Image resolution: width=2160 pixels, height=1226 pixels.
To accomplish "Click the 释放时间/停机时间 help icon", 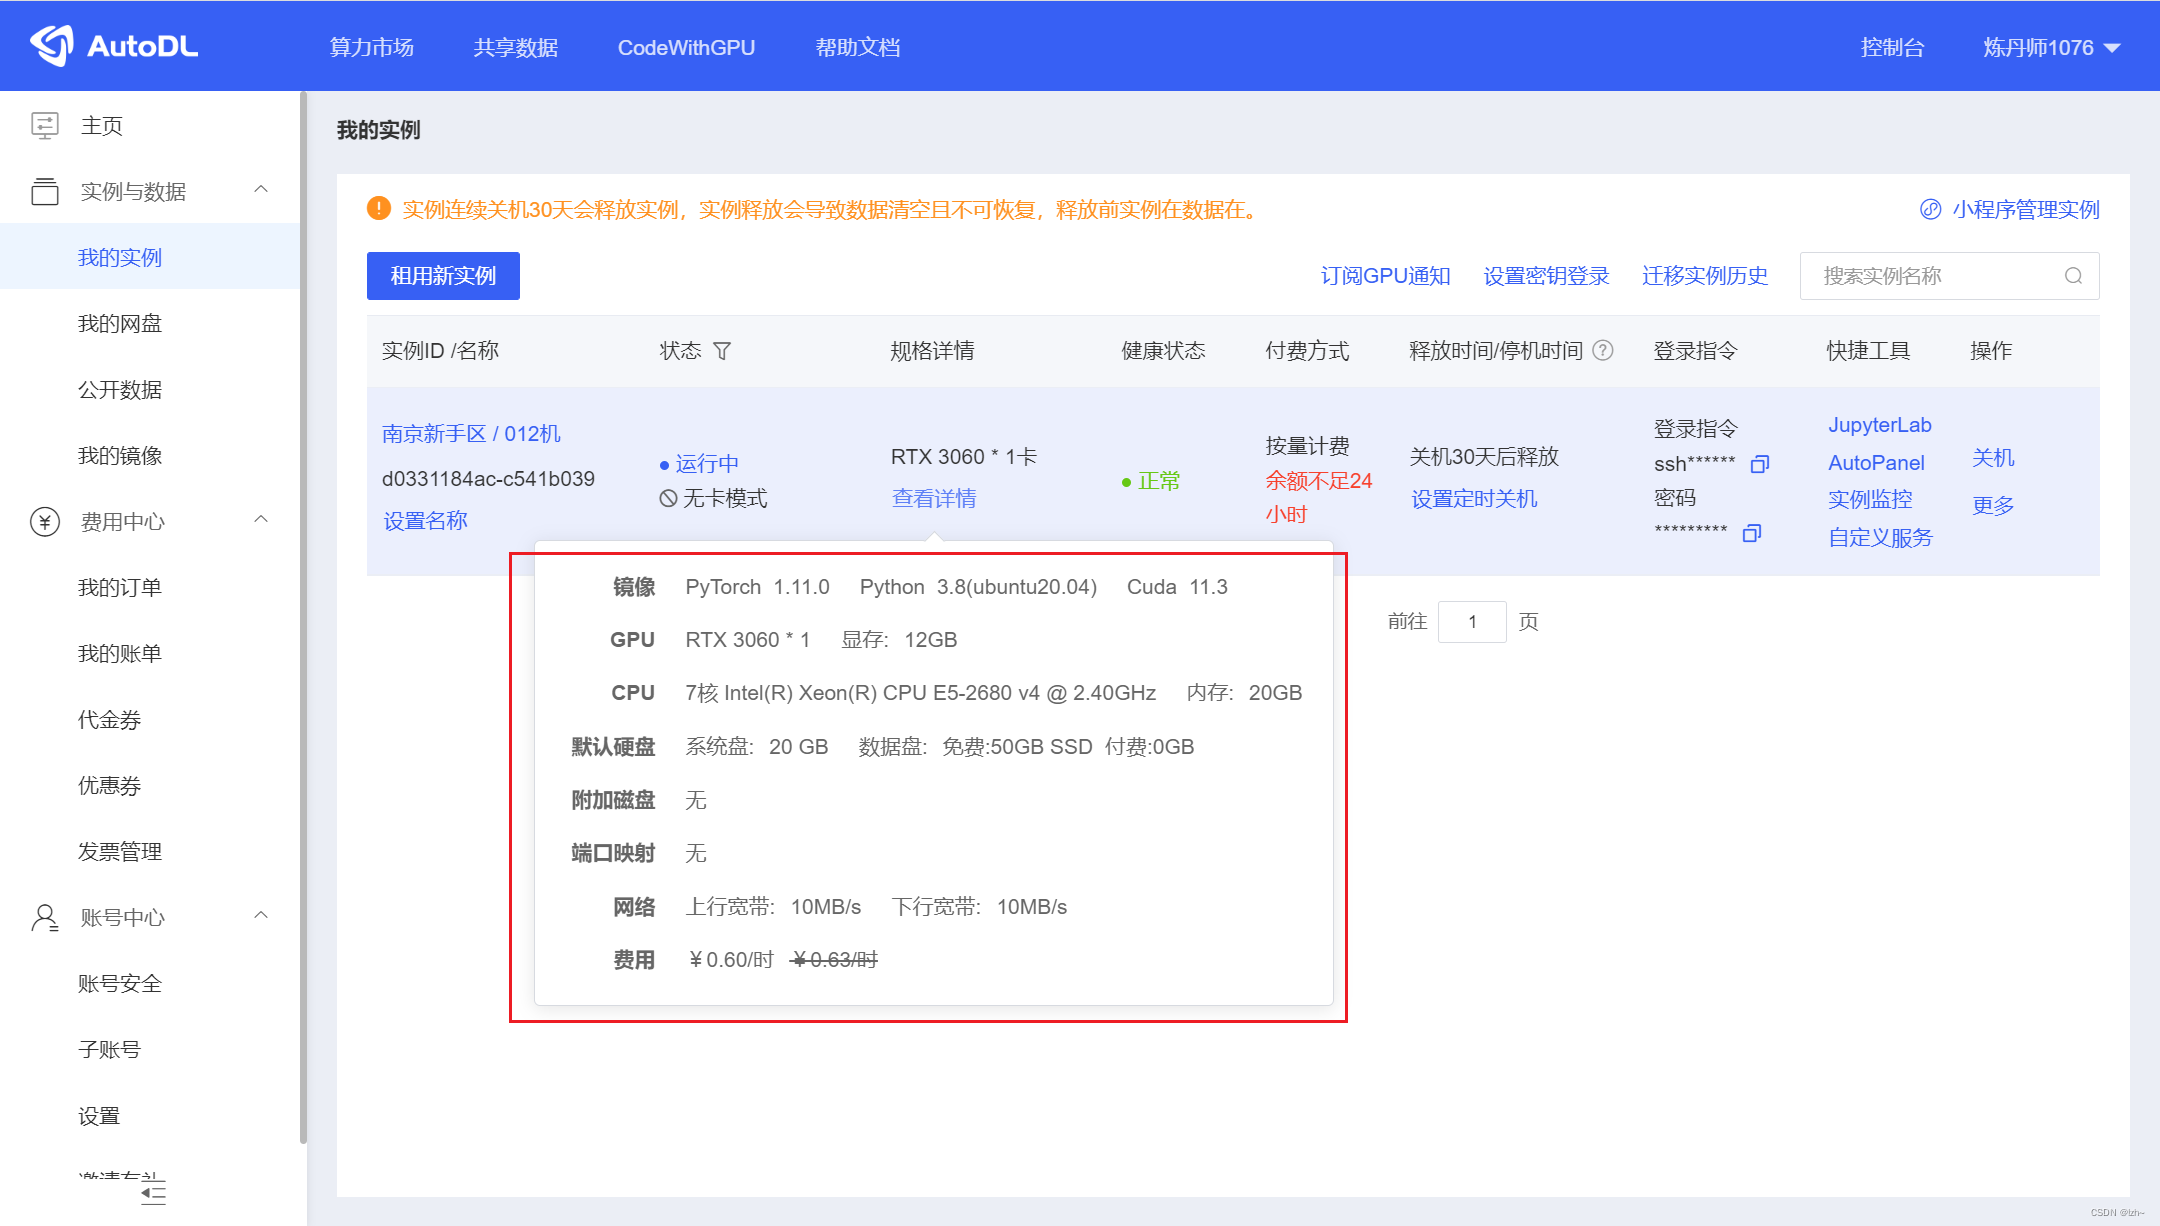I will (x=1604, y=351).
